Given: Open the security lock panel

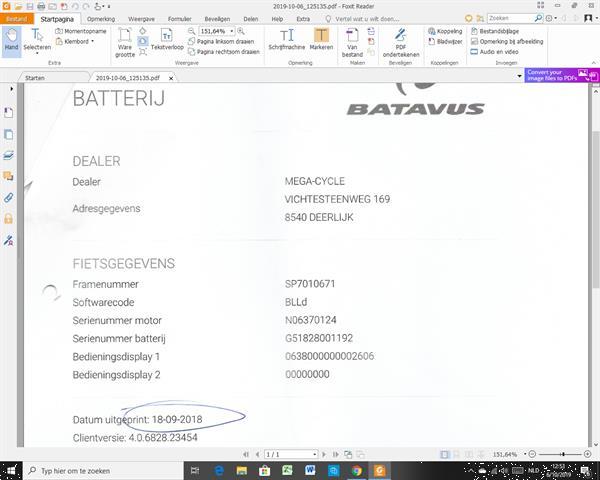Looking at the screenshot, I should 8,219.
